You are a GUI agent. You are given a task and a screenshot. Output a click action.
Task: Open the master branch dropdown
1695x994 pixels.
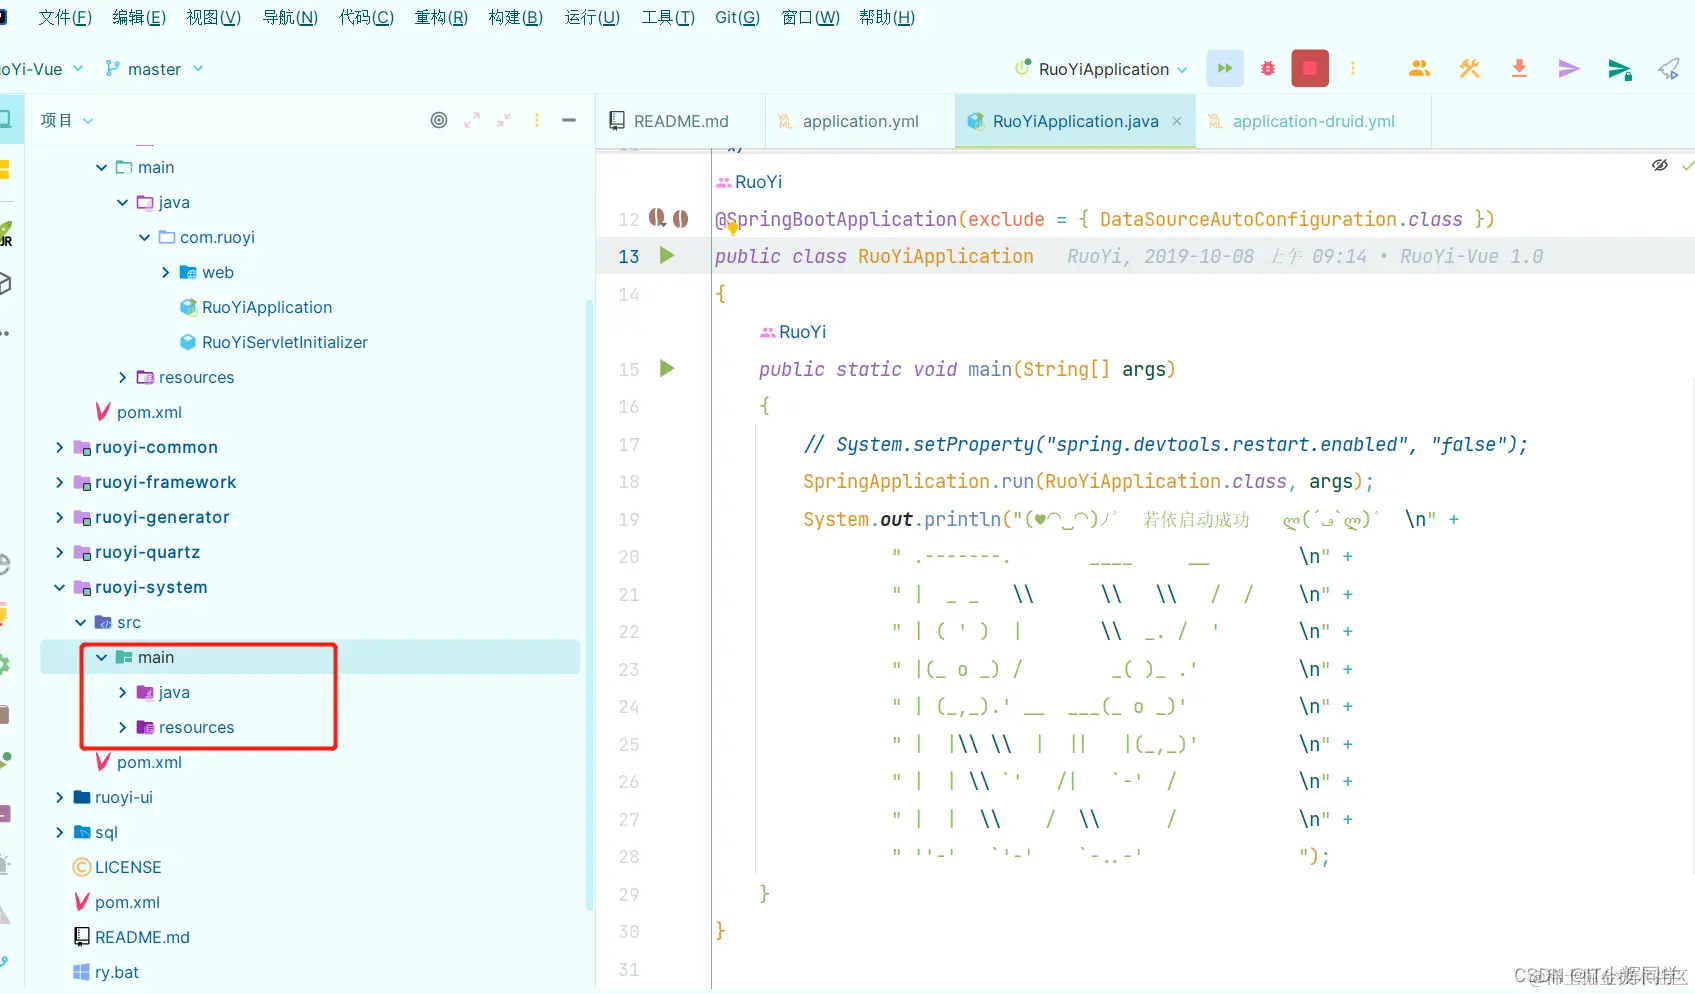click(x=155, y=69)
